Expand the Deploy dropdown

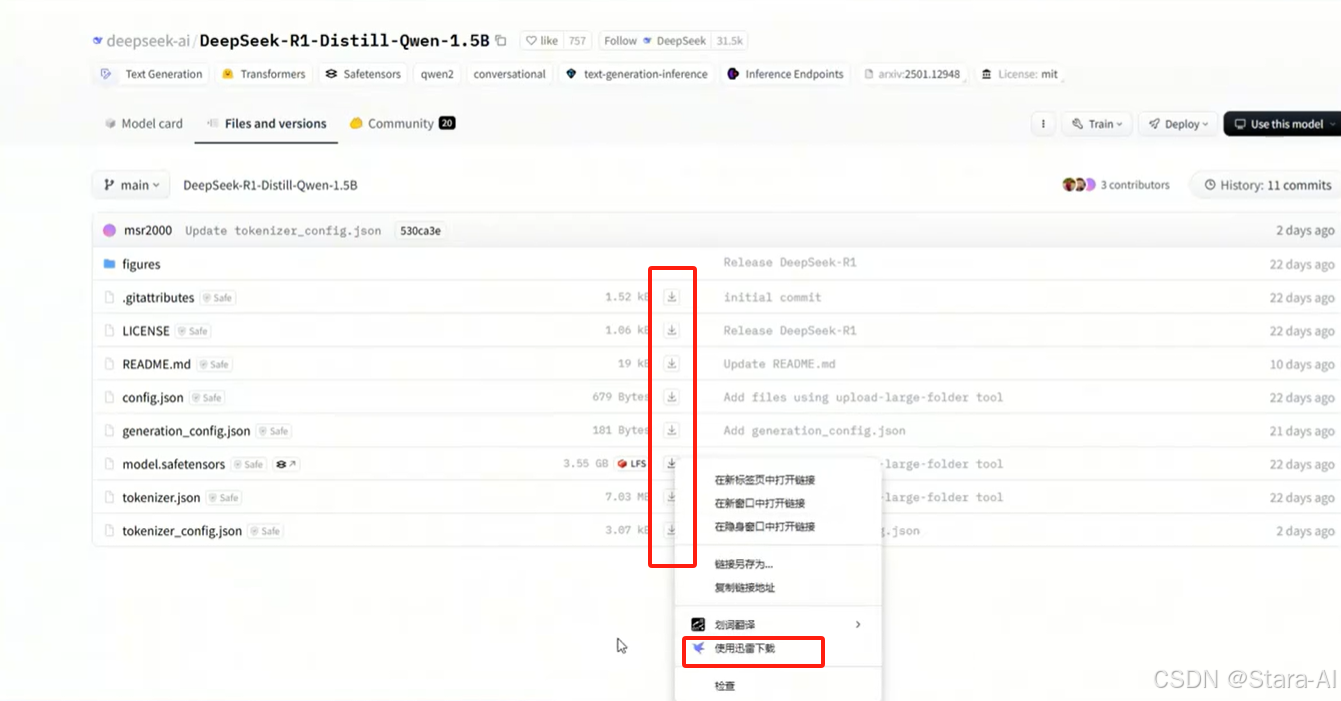pos(1178,124)
